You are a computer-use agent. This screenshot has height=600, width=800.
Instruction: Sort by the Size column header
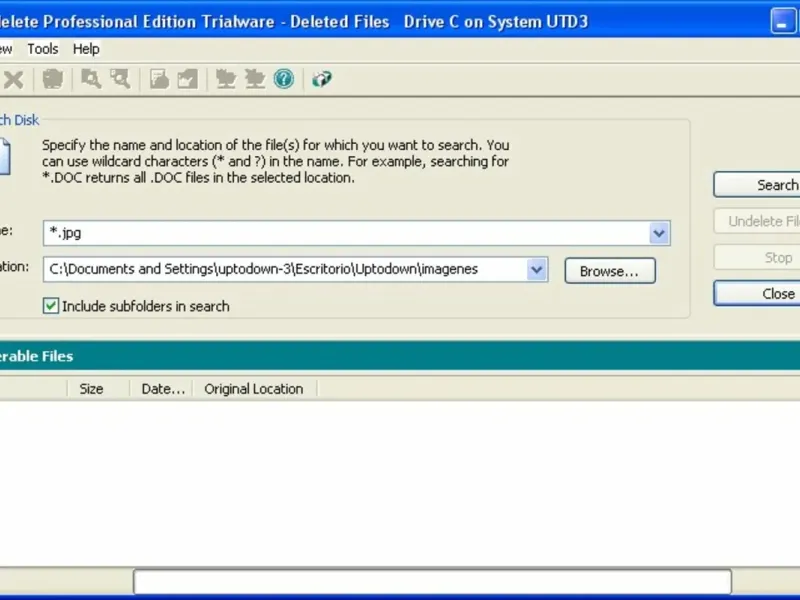click(x=98, y=389)
